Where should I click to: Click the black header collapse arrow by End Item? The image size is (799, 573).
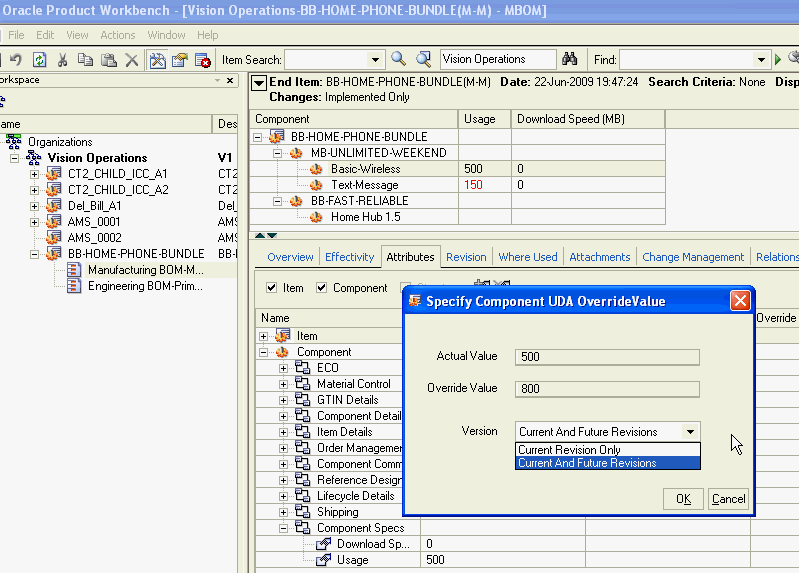point(259,83)
